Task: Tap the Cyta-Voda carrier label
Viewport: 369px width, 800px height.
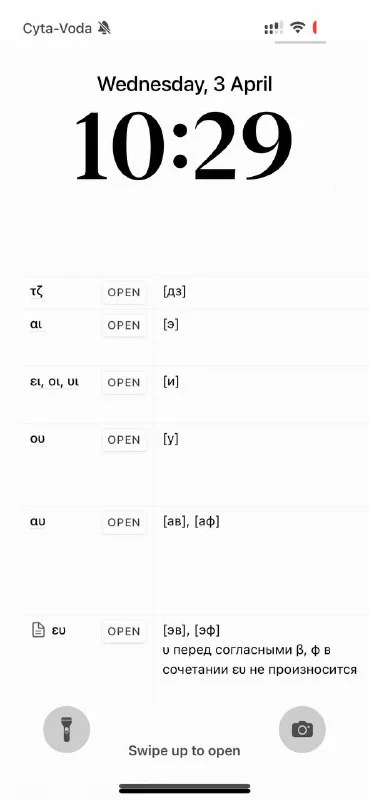Action: pyautogui.click(x=58, y=28)
